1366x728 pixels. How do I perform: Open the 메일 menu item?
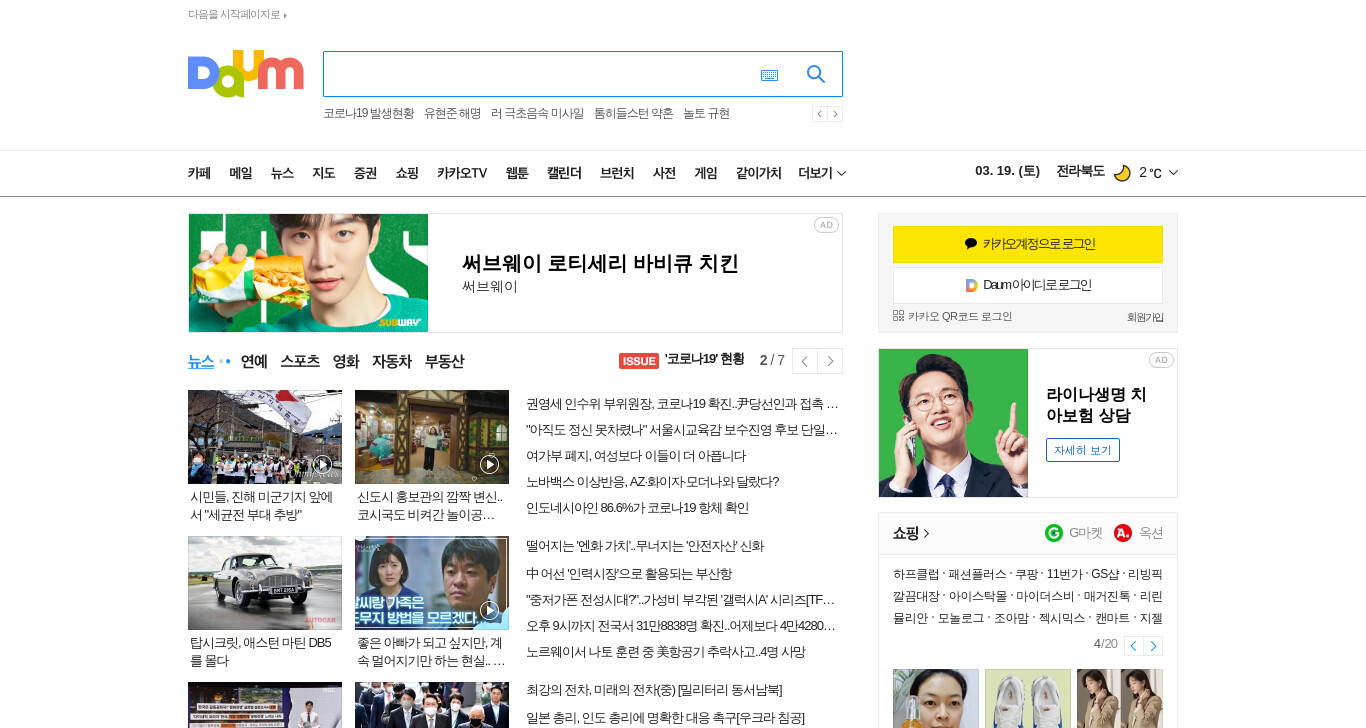(241, 173)
